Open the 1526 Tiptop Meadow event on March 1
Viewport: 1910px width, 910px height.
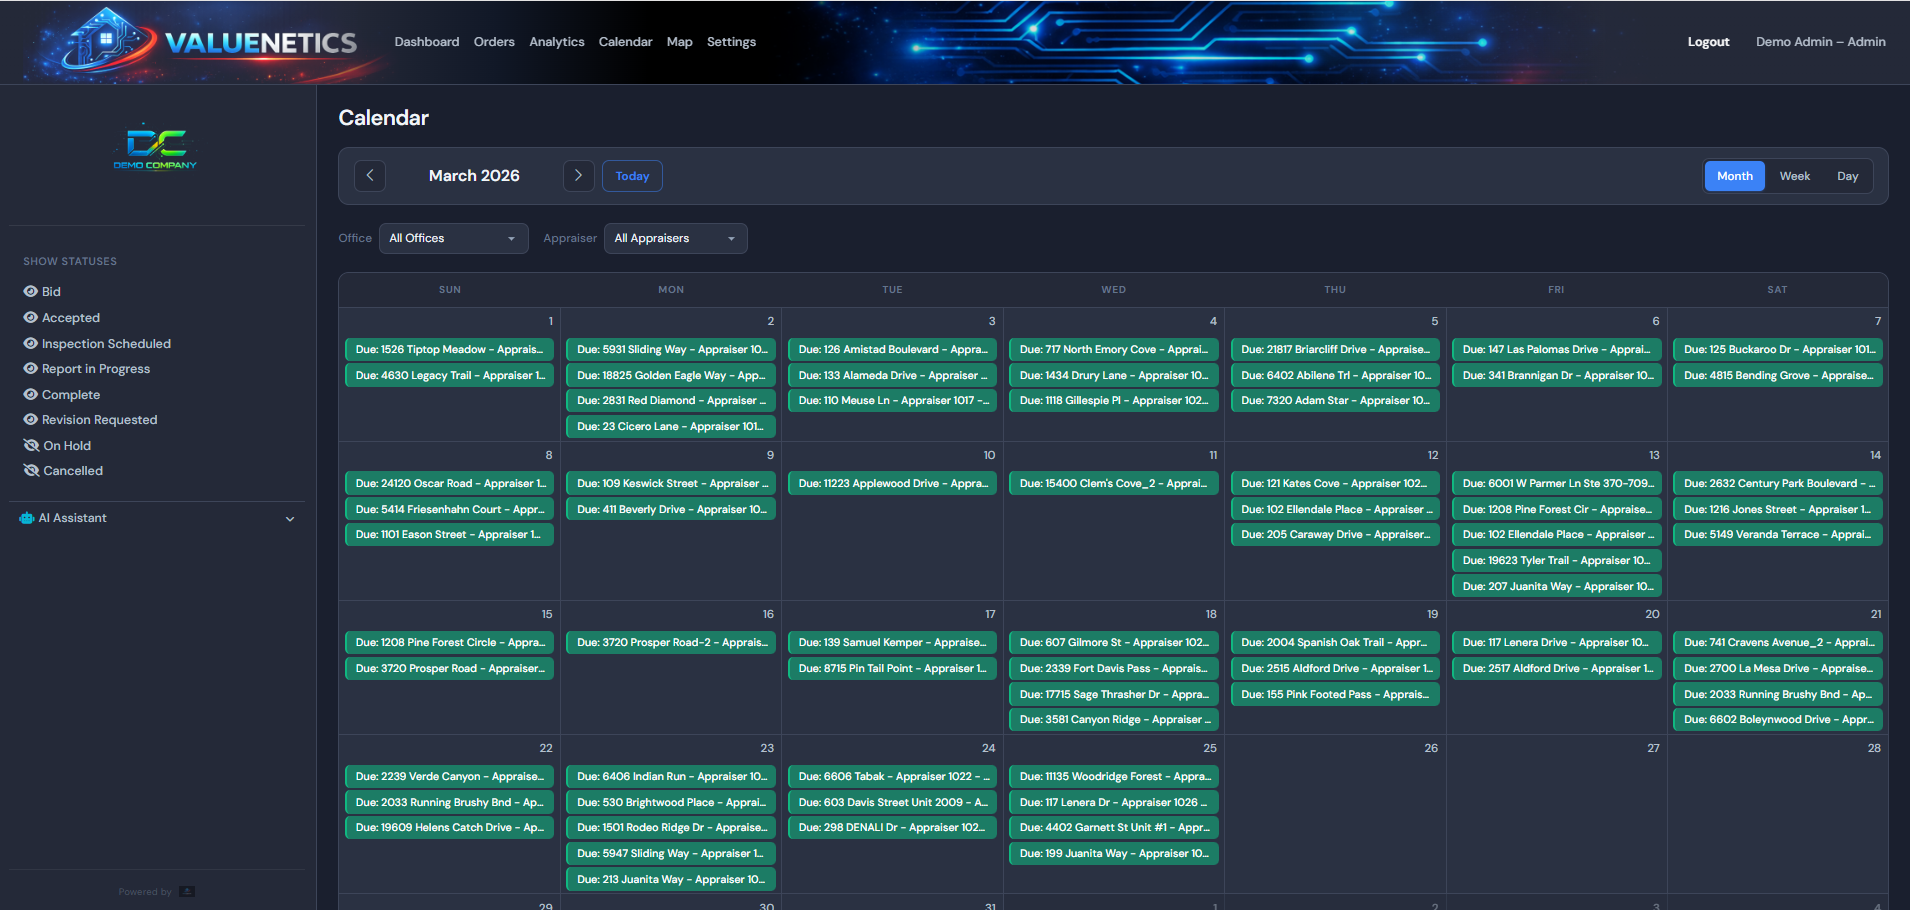[449, 349]
